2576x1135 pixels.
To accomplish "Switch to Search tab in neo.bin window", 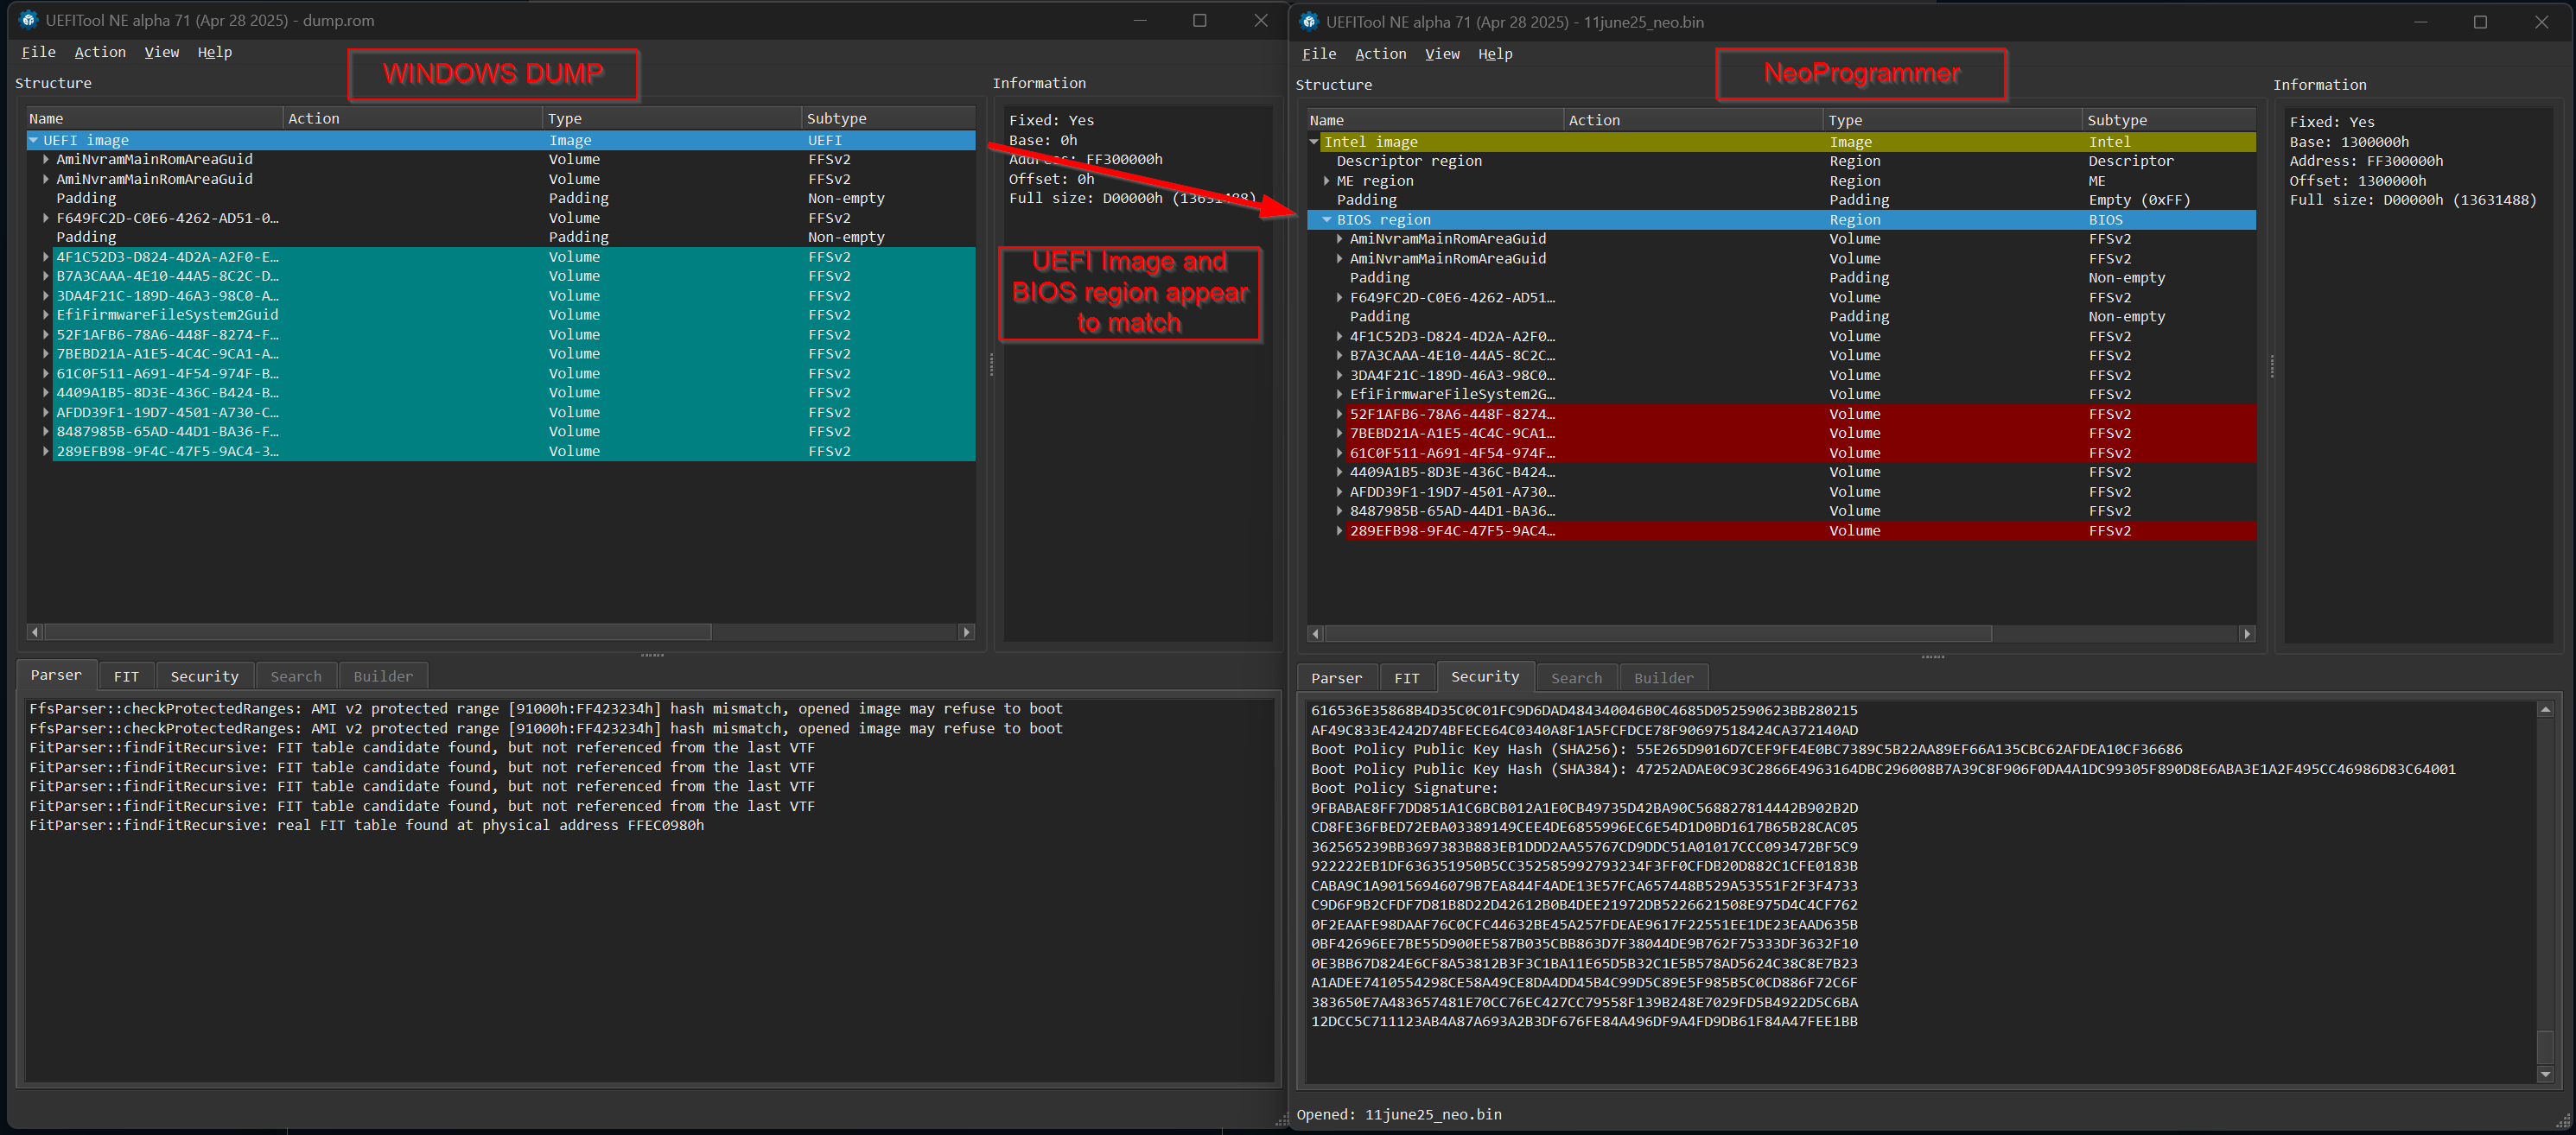I will [x=1576, y=679].
